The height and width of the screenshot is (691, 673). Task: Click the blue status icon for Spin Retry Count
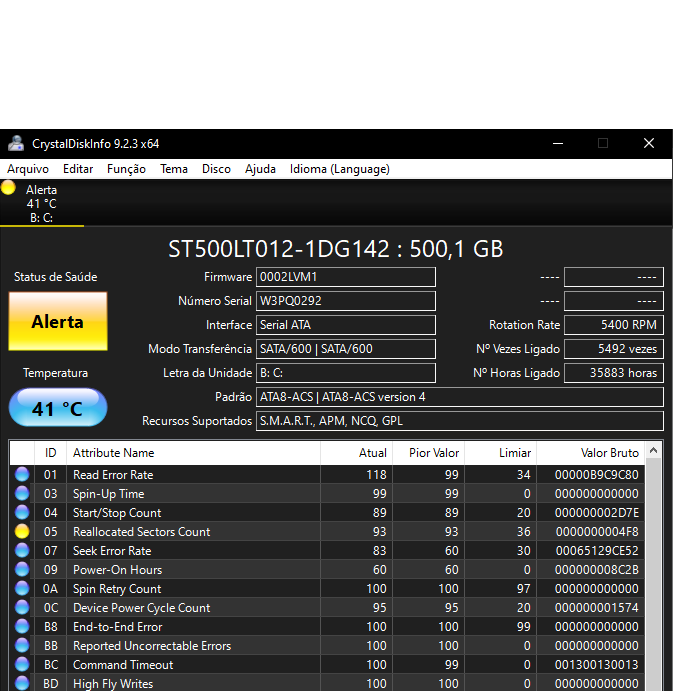[22, 588]
